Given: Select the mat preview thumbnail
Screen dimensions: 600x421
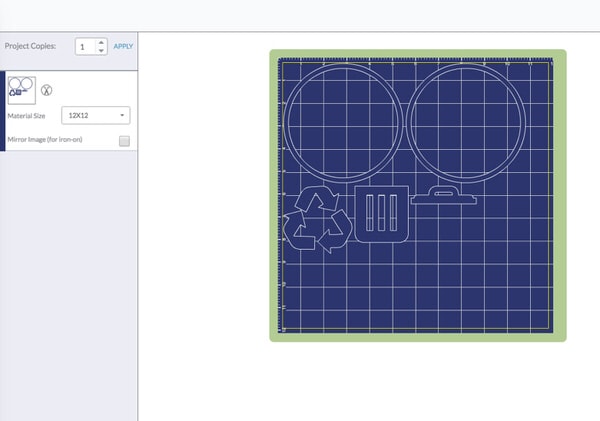Looking at the screenshot, I should coord(22,88).
